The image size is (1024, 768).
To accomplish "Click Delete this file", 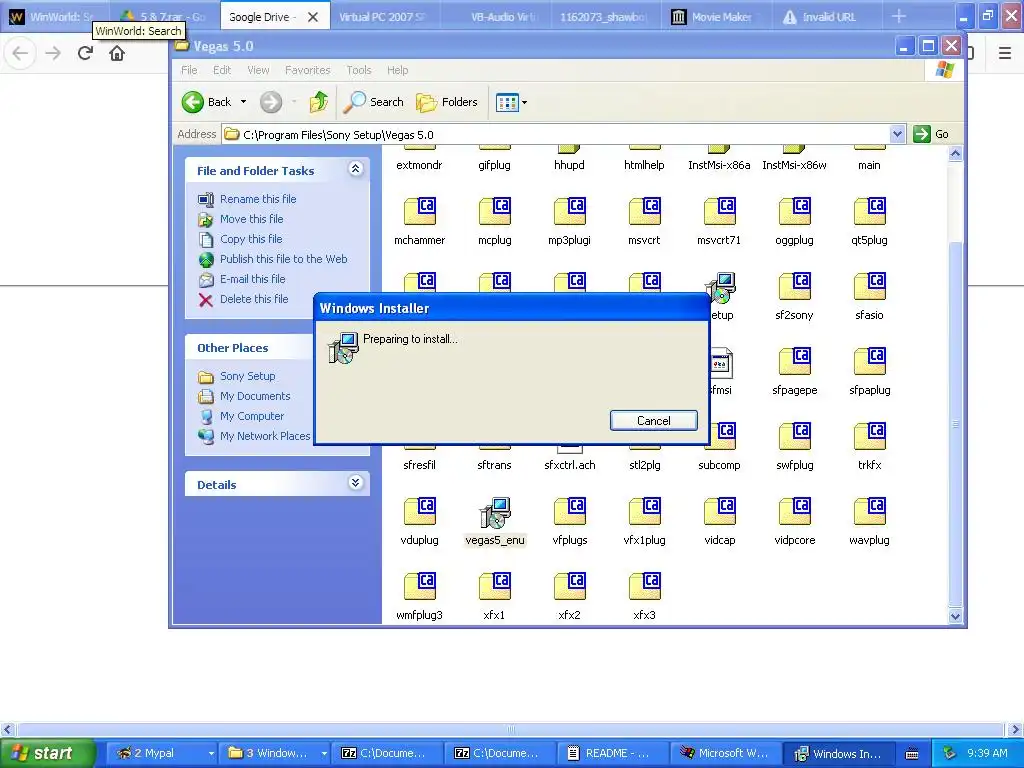I will point(254,299).
